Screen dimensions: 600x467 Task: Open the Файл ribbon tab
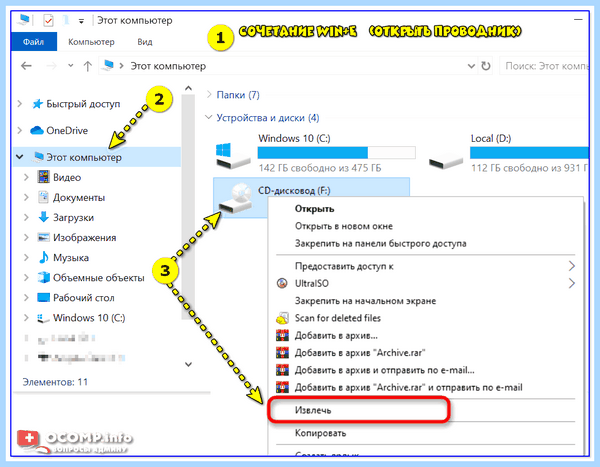[x=34, y=42]
